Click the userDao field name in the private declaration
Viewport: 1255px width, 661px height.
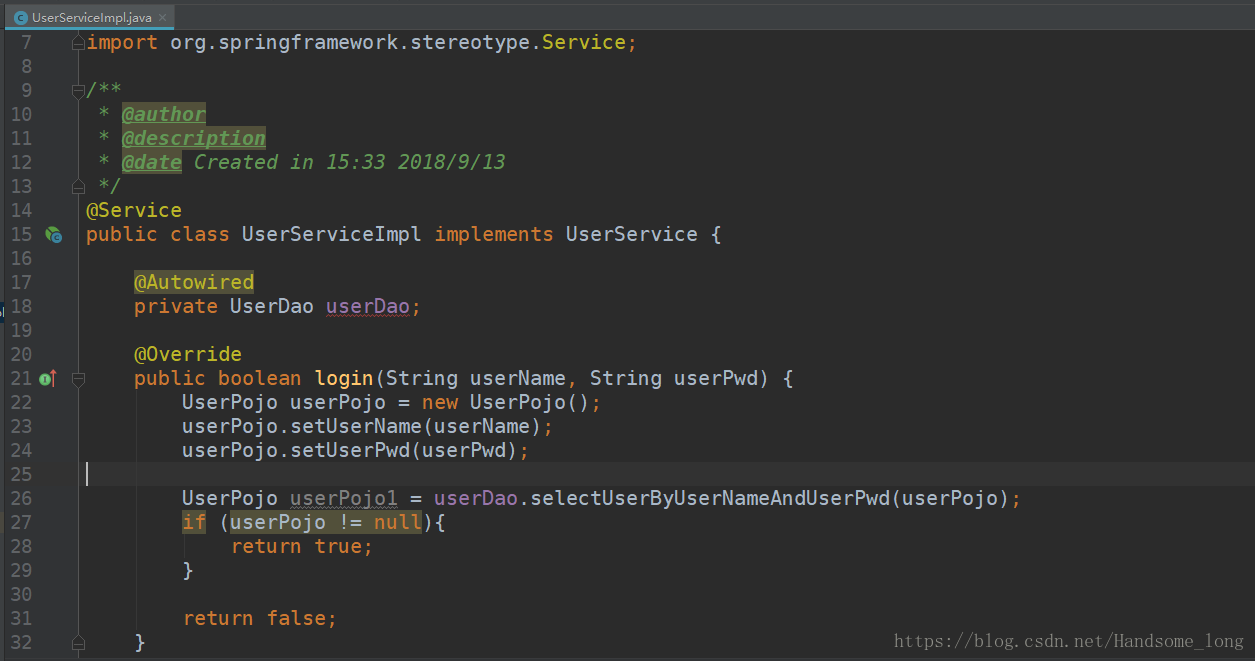tap(368, 306)
